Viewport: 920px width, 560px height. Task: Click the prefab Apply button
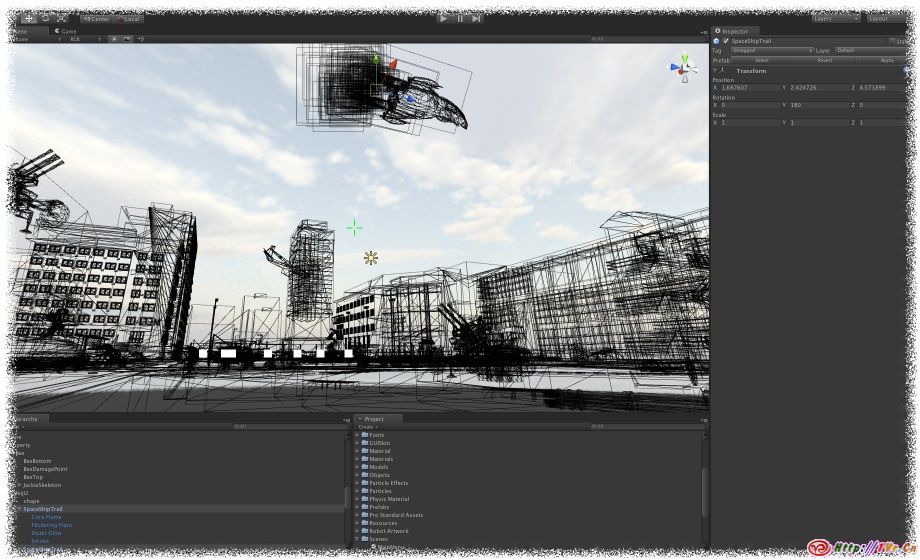point(887,60)
